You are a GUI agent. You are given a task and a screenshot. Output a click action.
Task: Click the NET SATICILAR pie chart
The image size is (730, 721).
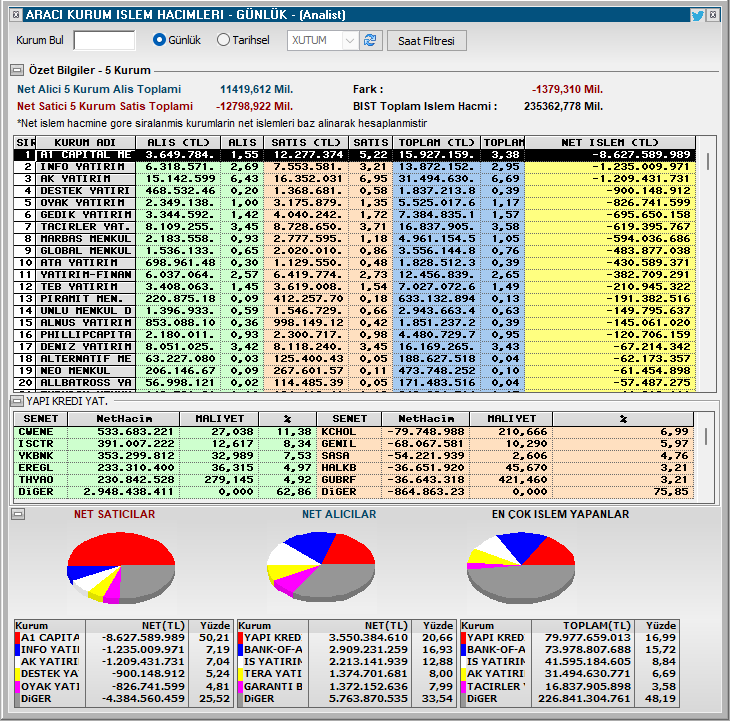coord(121,568)
